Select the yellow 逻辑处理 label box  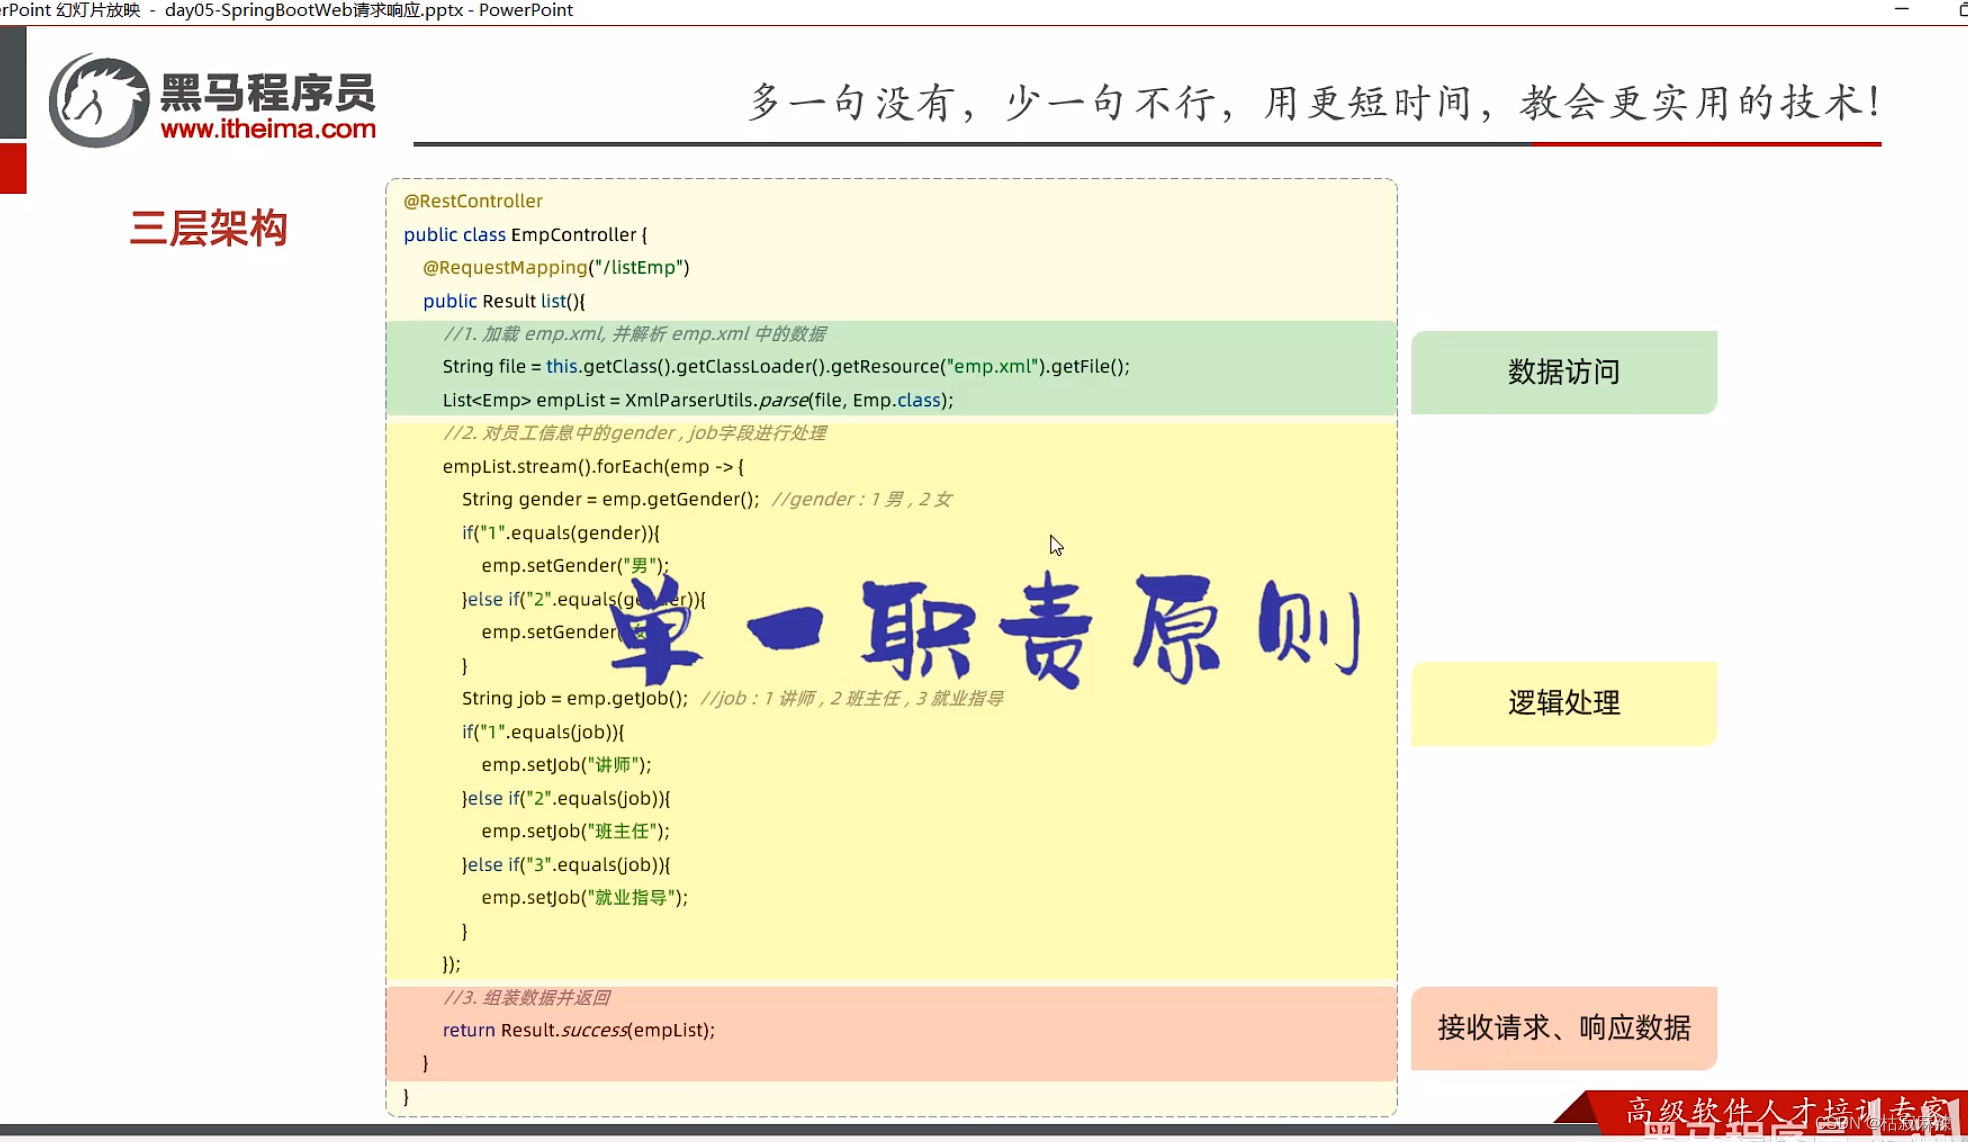point(1563,703)
